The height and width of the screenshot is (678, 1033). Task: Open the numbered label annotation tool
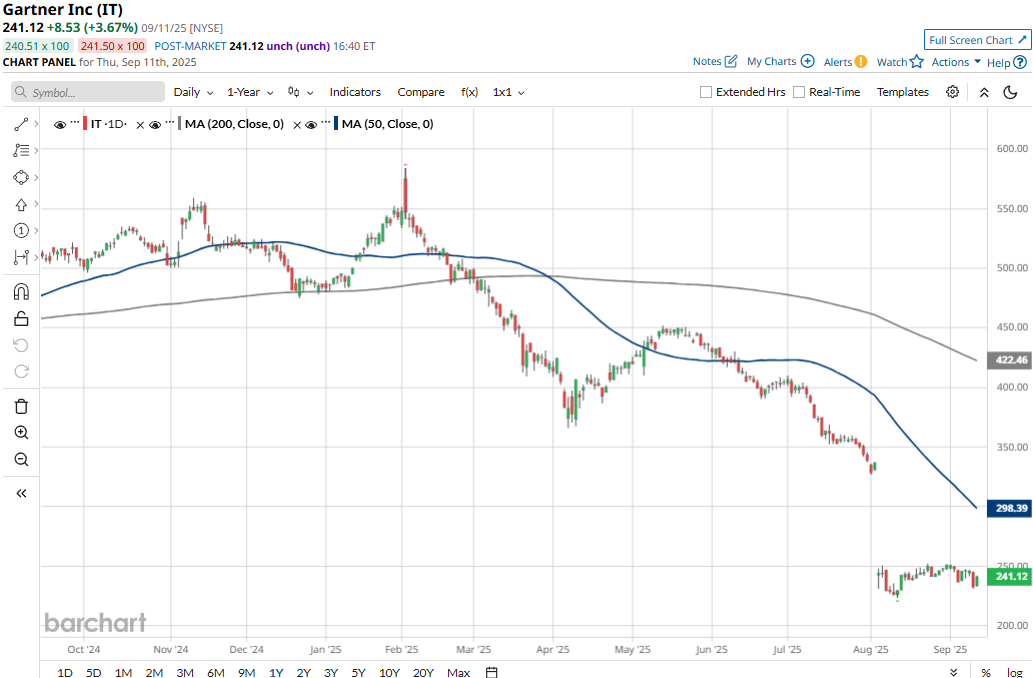[x=21, y=230]
